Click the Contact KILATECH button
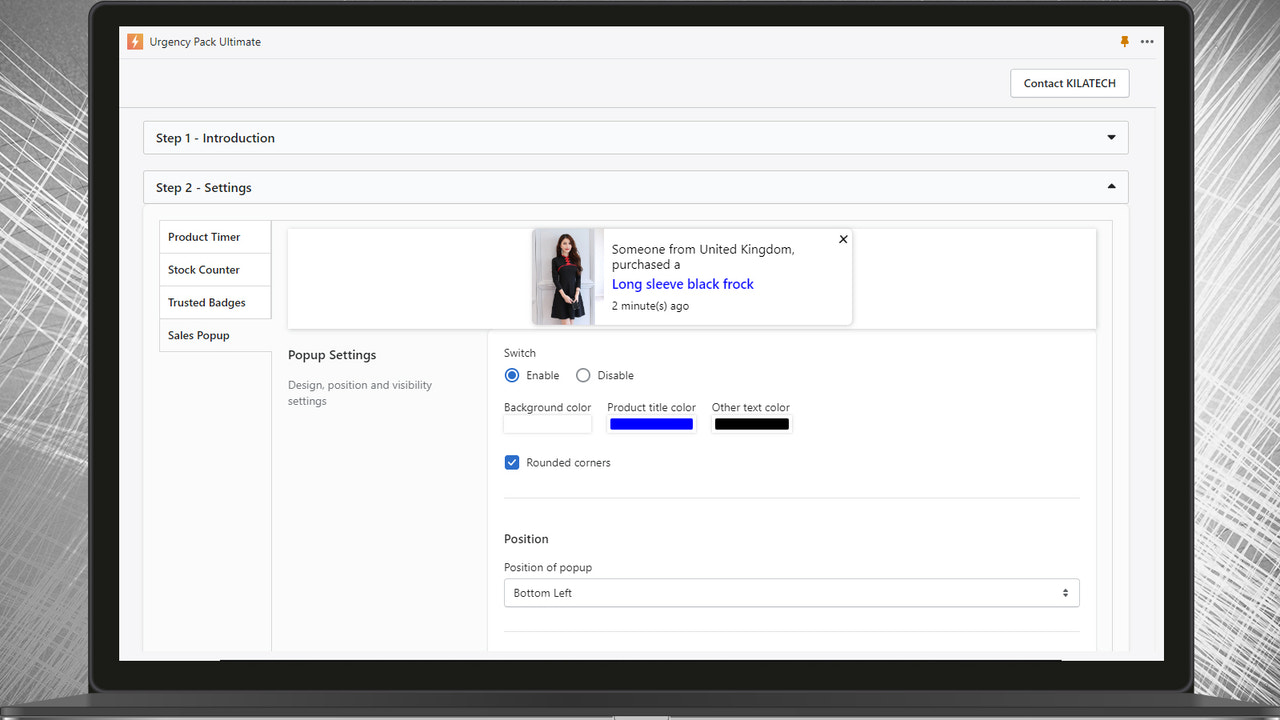 tap(1069, 83)
